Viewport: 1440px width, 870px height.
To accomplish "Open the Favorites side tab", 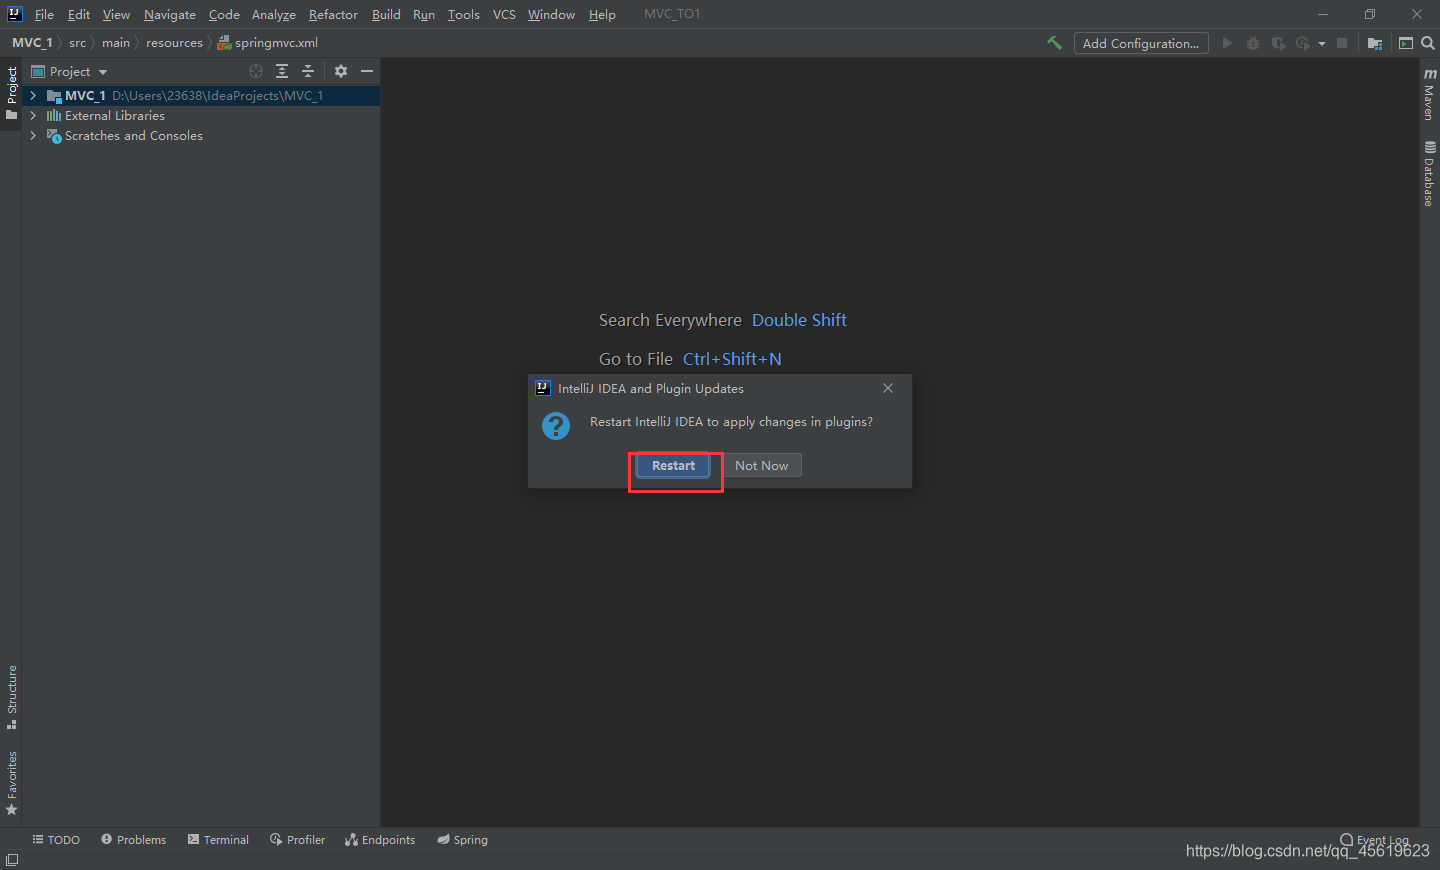I will point(11,784).
